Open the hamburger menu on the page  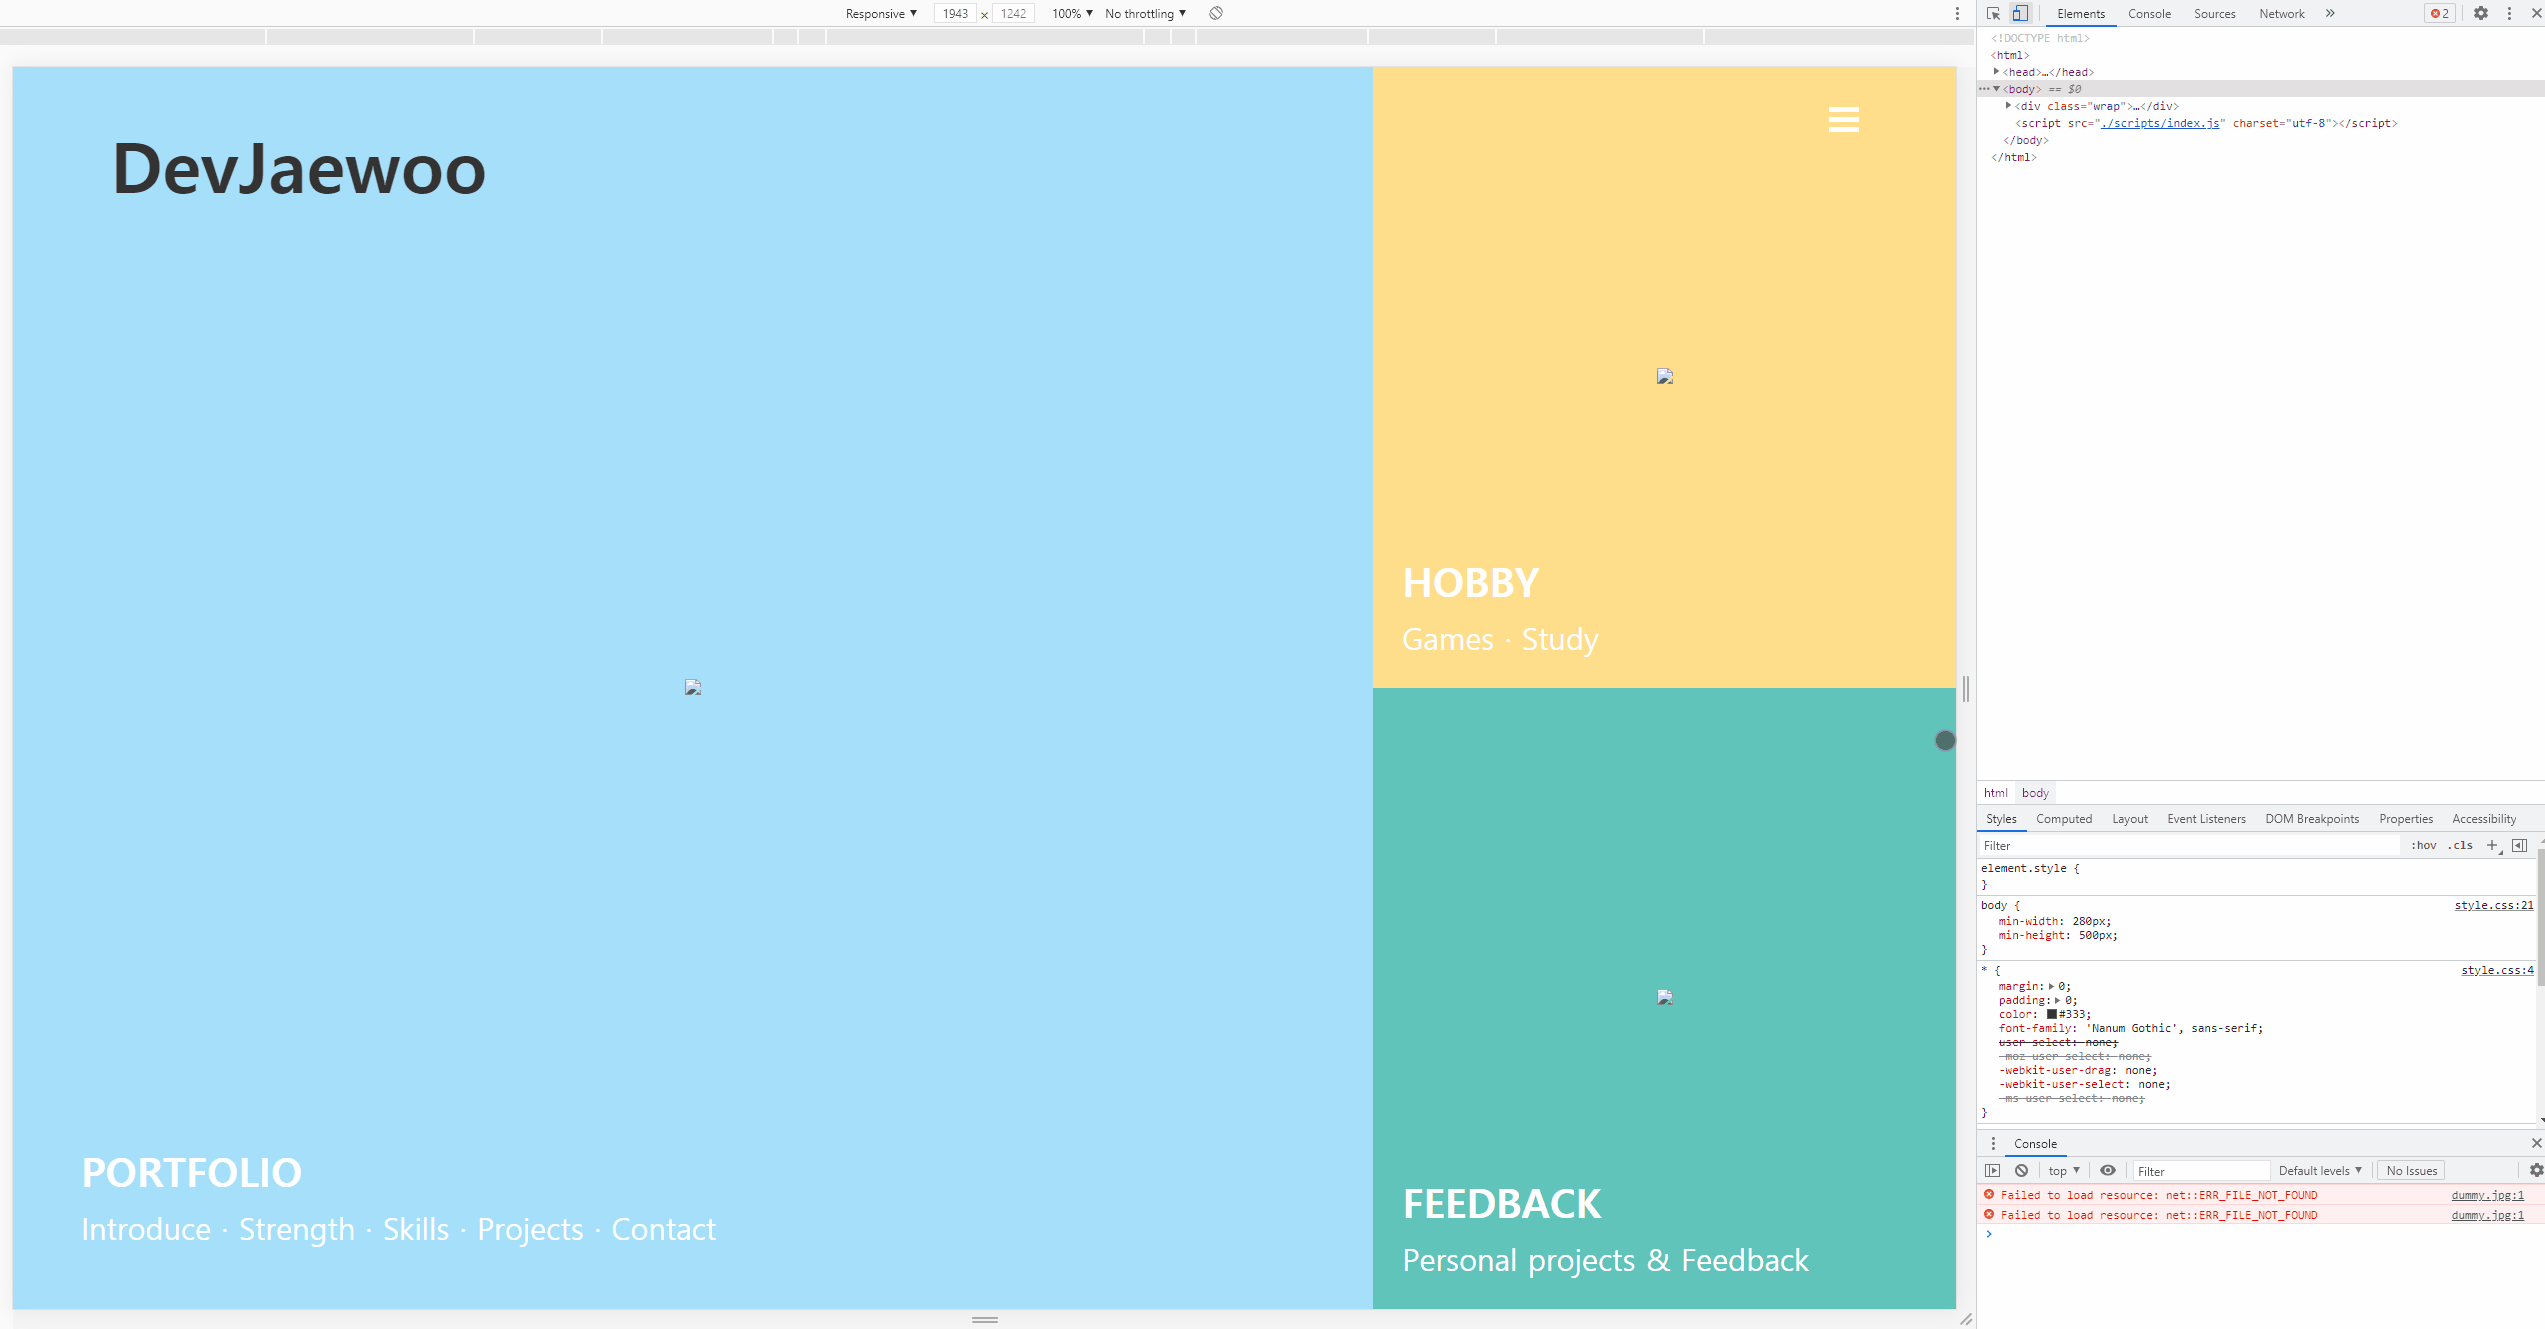point(1843,120)
